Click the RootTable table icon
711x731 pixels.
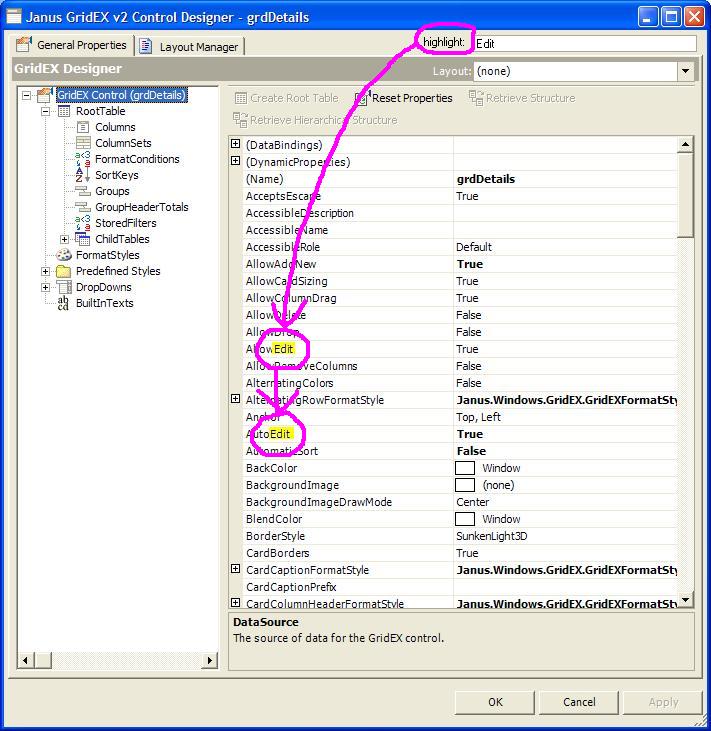coord(64,111)
